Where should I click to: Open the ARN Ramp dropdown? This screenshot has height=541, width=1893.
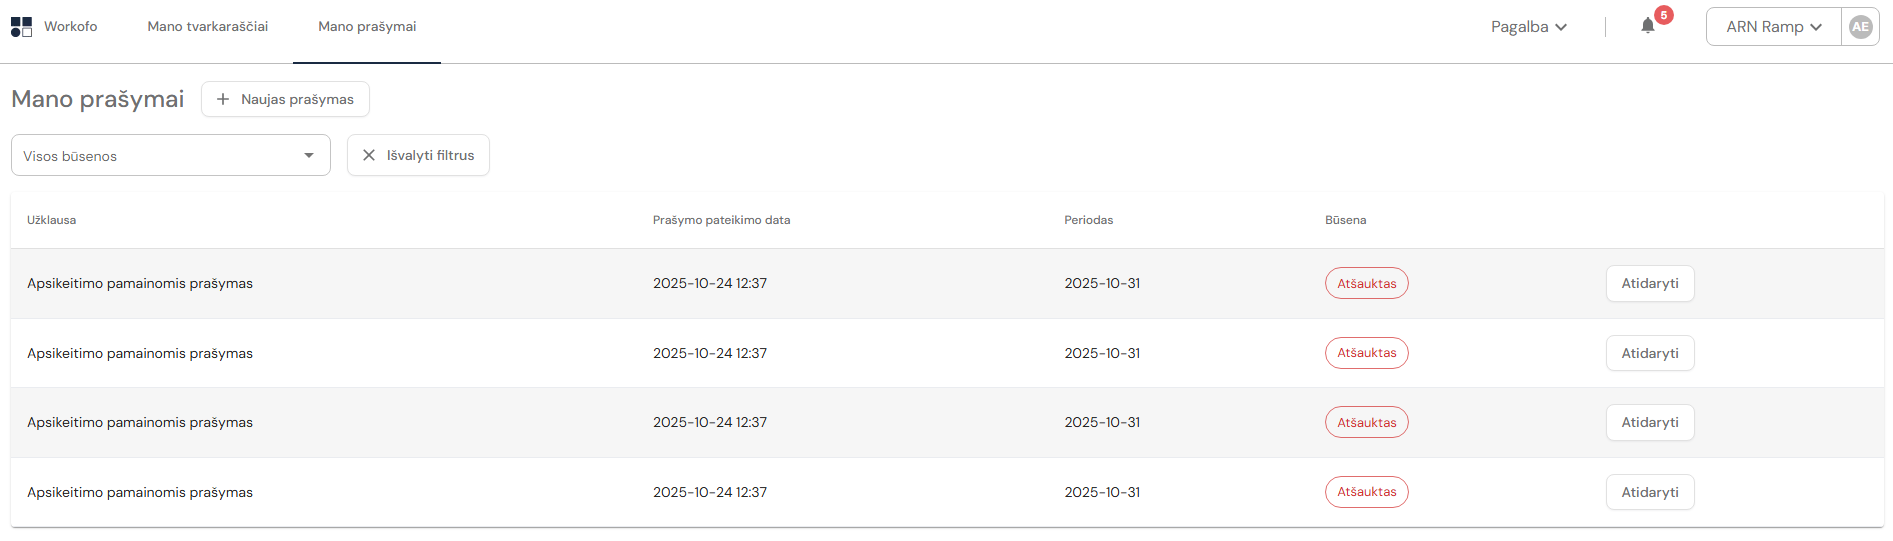1773,27
